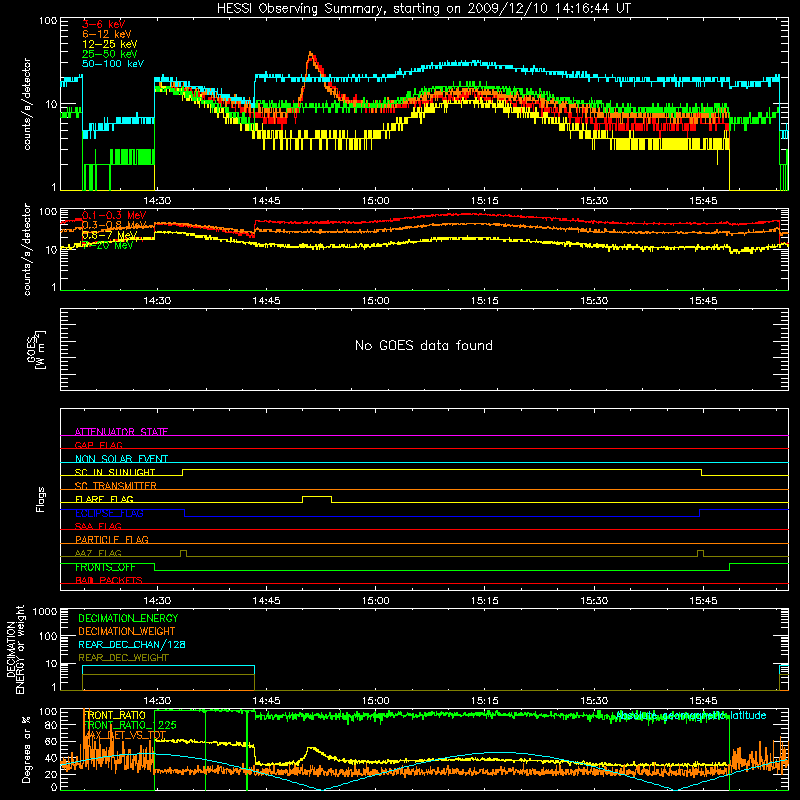Click the GOES W m-2 axis title

(x=36, y=349)
